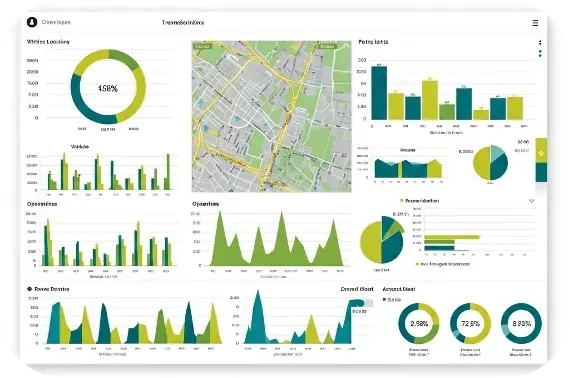Toggle the small legend dot above the three donut gauges

tap(384, 300)
